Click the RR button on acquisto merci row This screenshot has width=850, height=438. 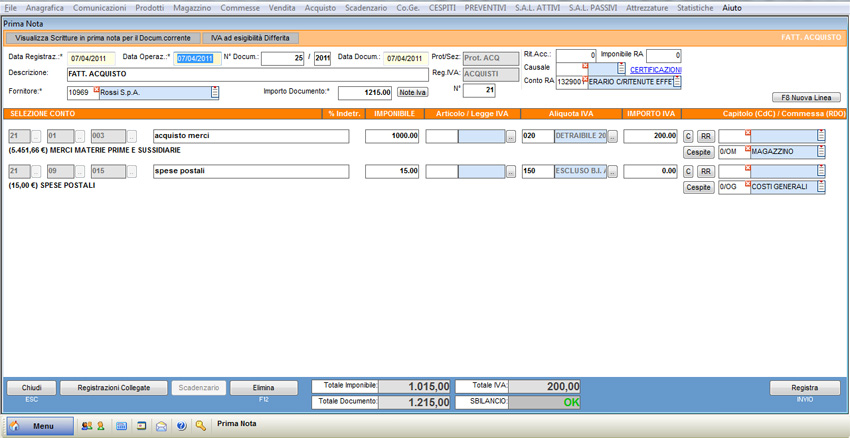pos(705,136)
